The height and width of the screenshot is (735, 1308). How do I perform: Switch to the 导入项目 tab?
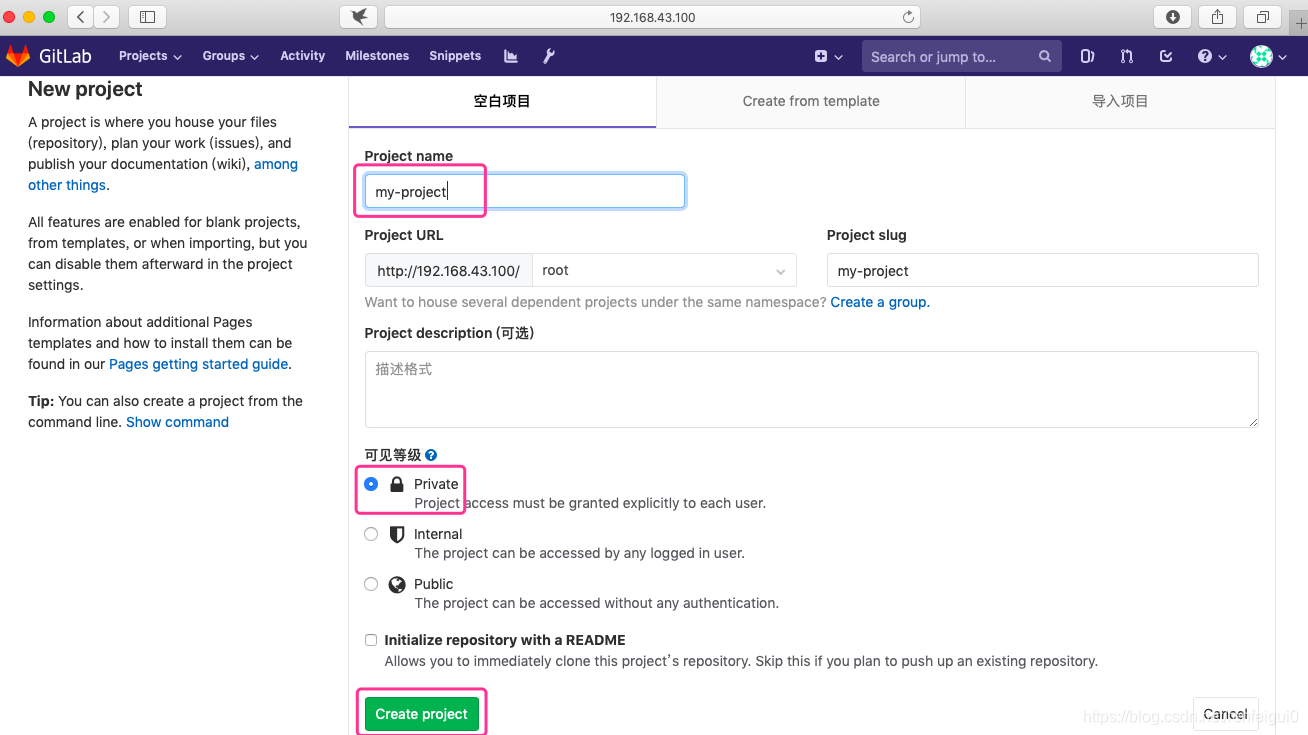pos(1120,101)
